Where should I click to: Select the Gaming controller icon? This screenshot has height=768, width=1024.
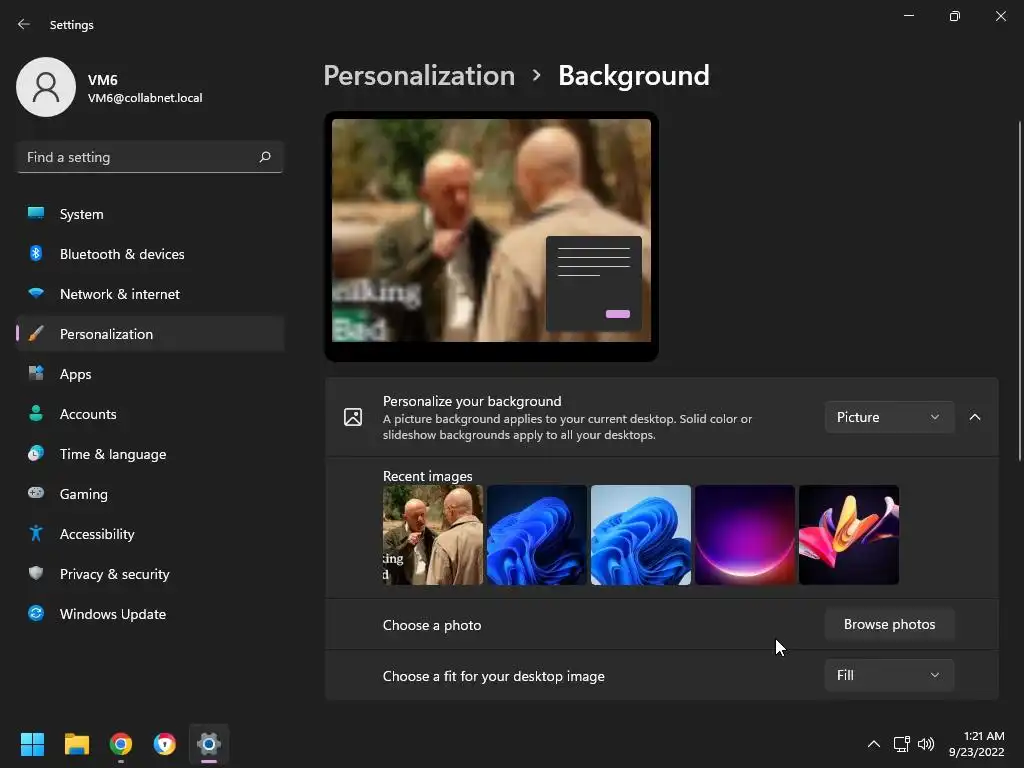click(36, 493)
